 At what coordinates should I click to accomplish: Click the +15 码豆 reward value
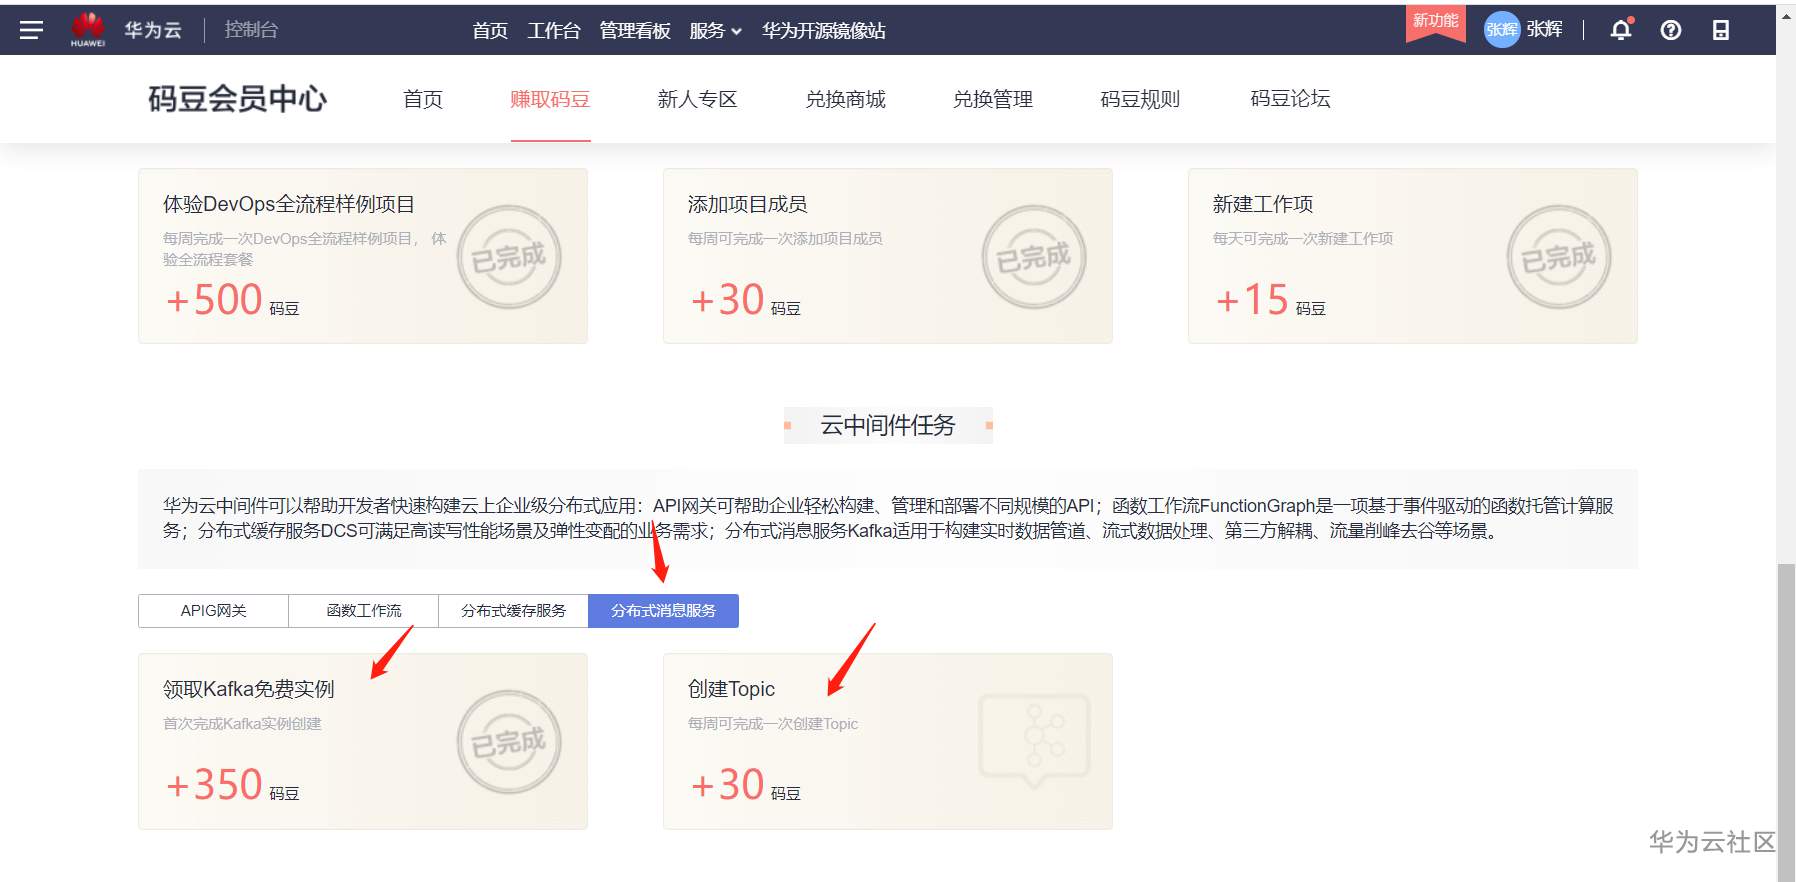(x=1270, y=300)
